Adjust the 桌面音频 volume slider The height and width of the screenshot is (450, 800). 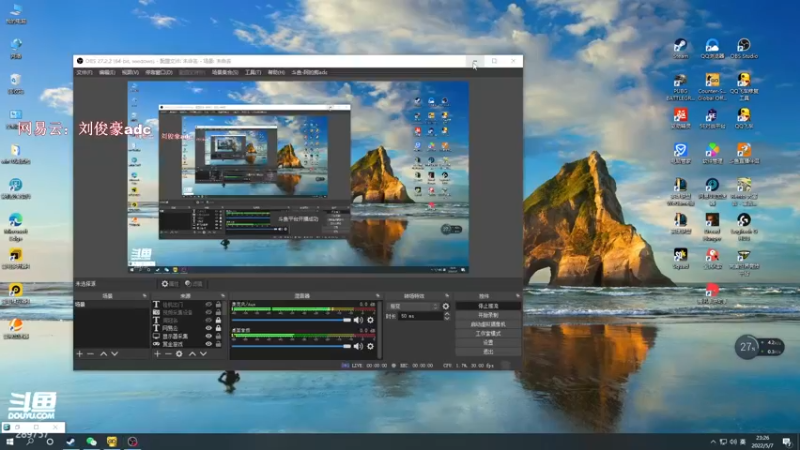[x=291, y=346]
